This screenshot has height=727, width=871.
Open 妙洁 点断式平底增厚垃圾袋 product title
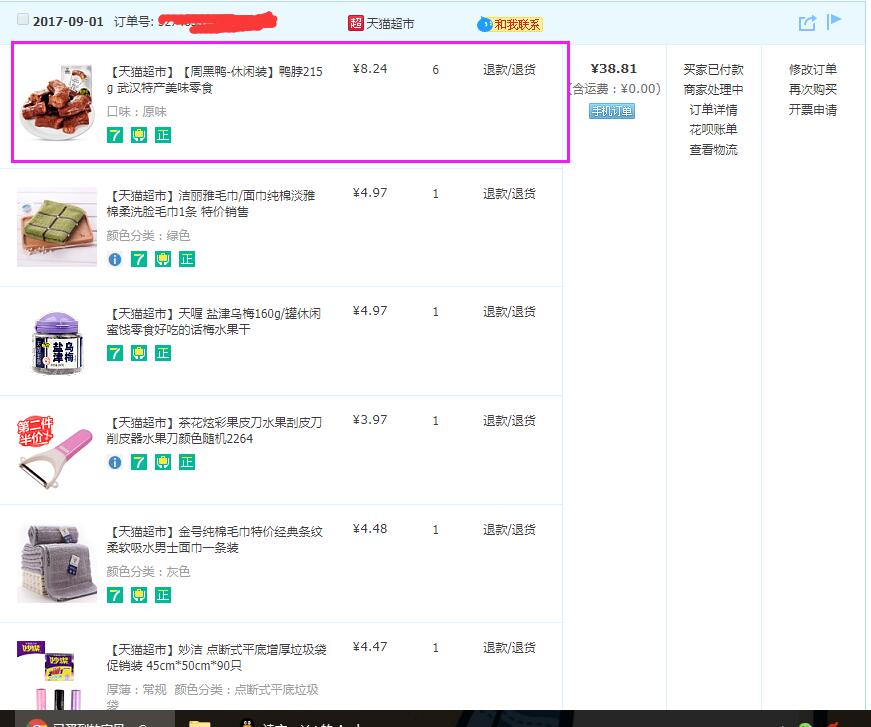pyautogui.click(x=217, y=657)
